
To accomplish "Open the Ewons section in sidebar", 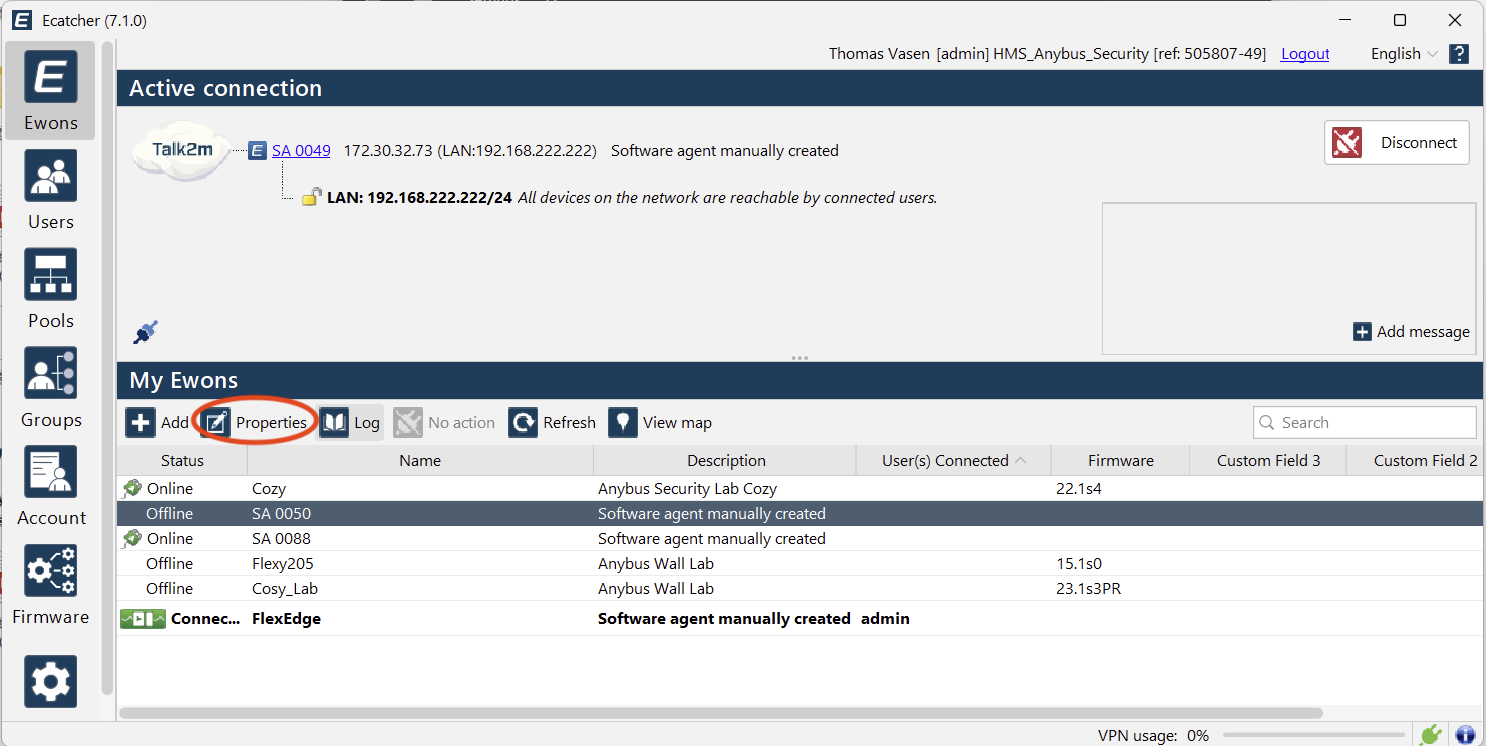I will 50,90.
